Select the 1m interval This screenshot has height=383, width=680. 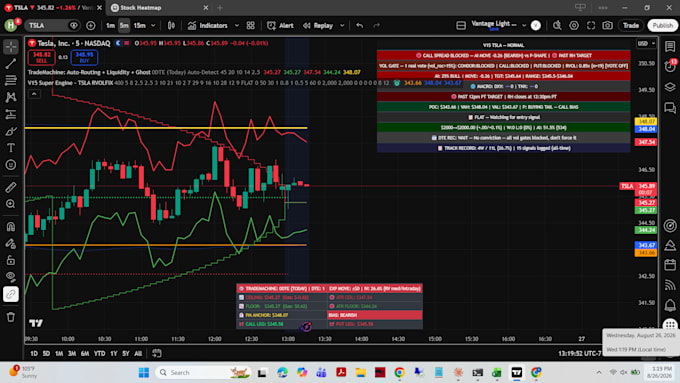click(x=110, y=26)
